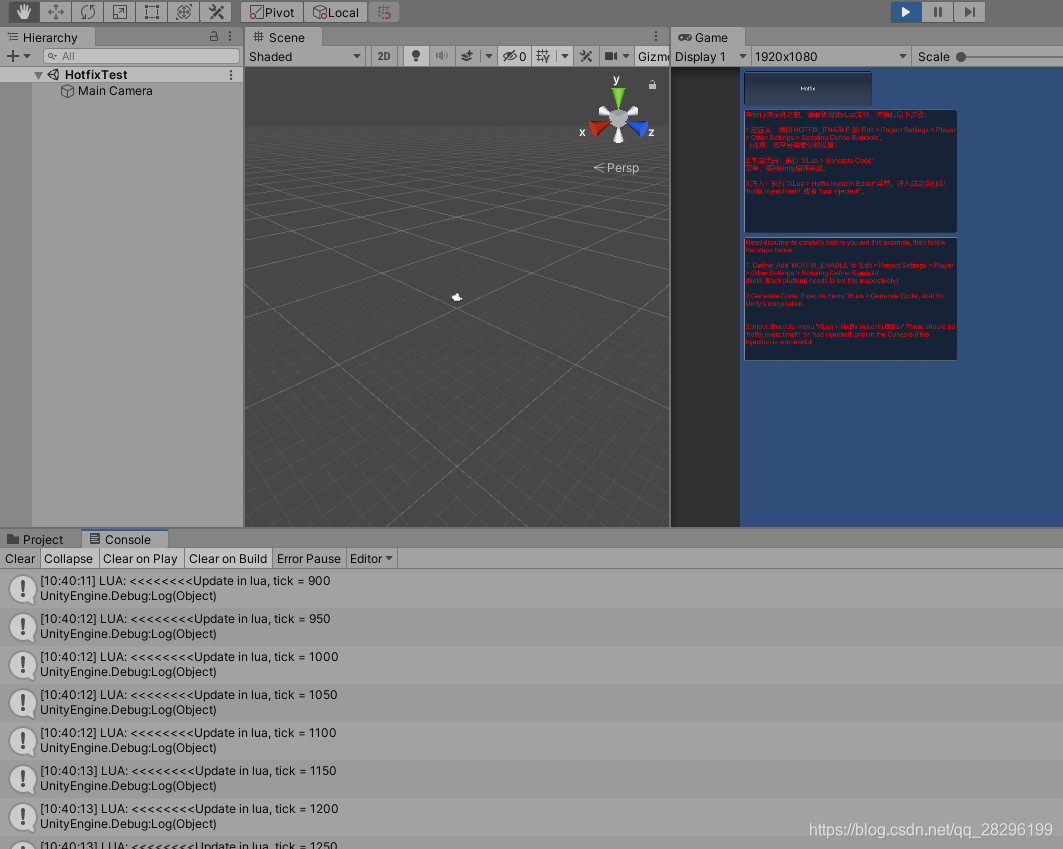
Task: Switch to the Project tab
Action: [x=35, y=540]
